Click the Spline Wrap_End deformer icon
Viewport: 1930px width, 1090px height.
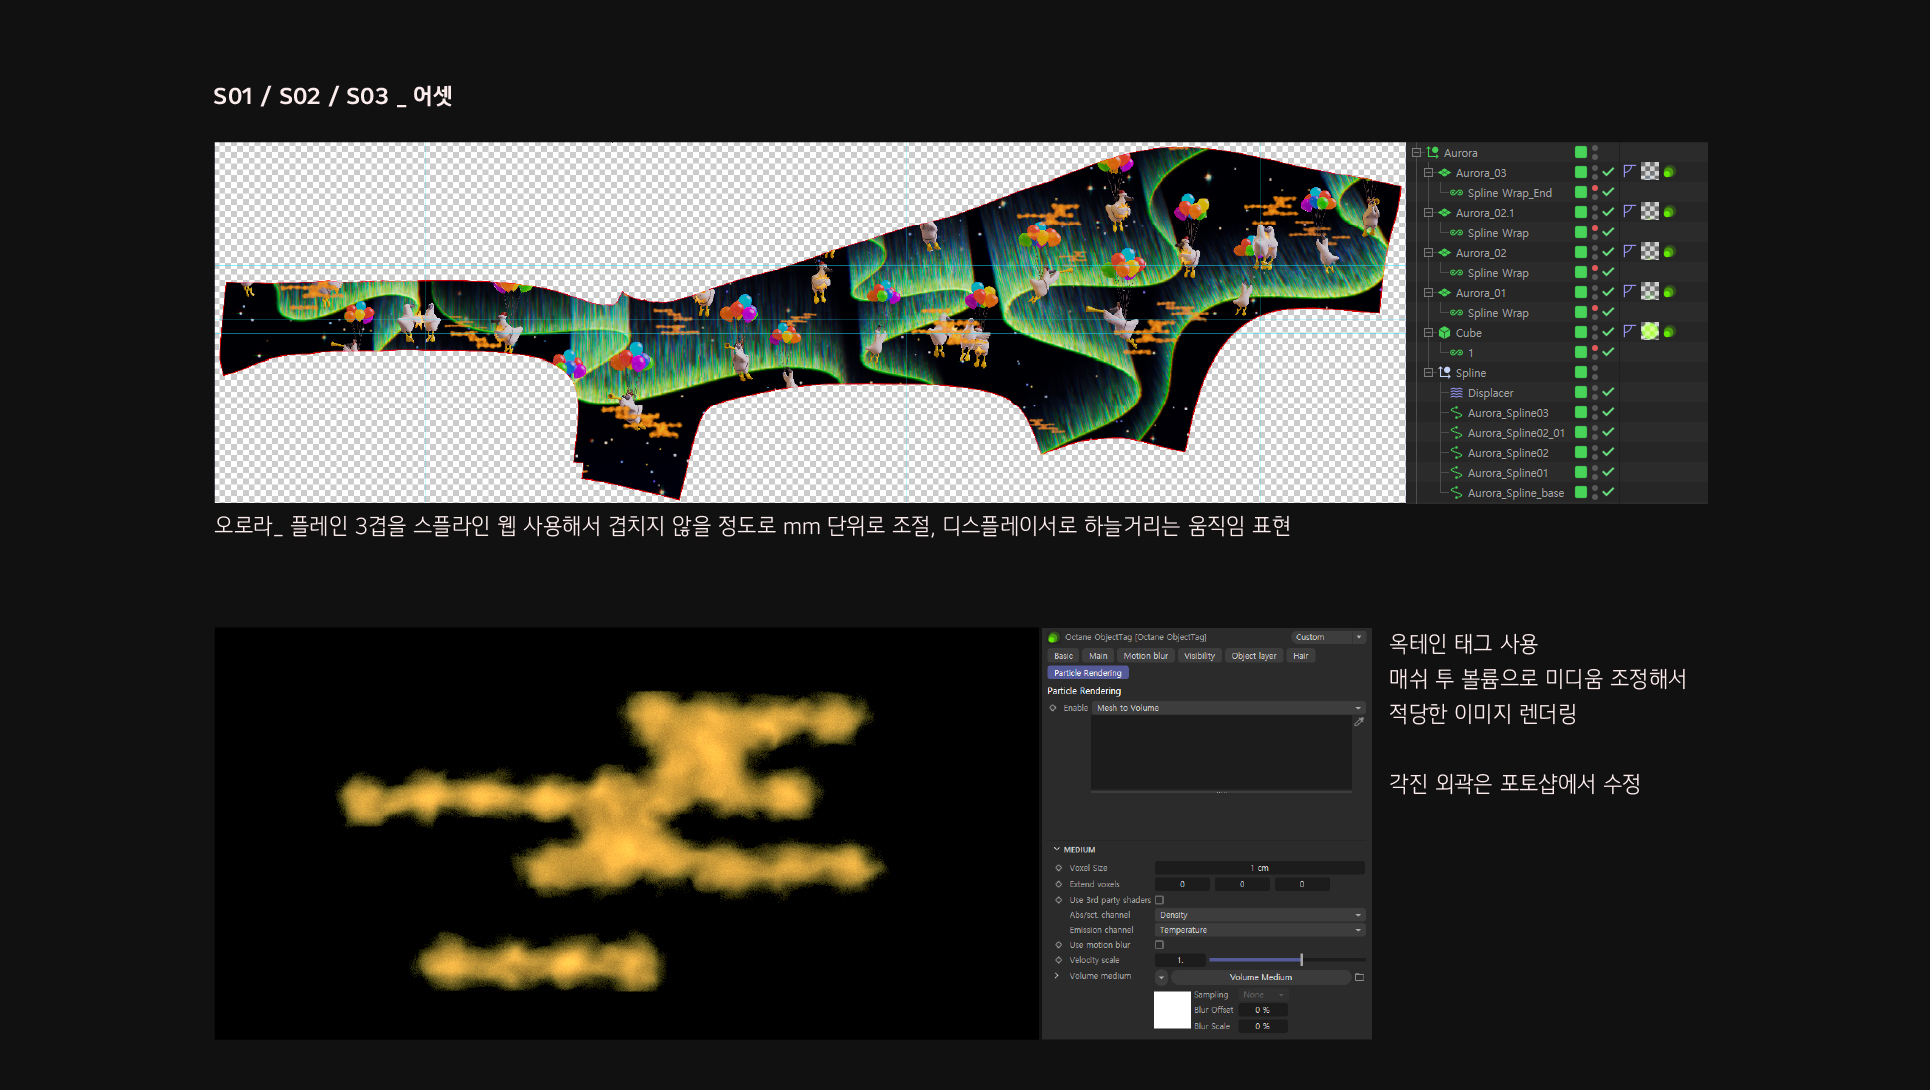(1456, 193)
